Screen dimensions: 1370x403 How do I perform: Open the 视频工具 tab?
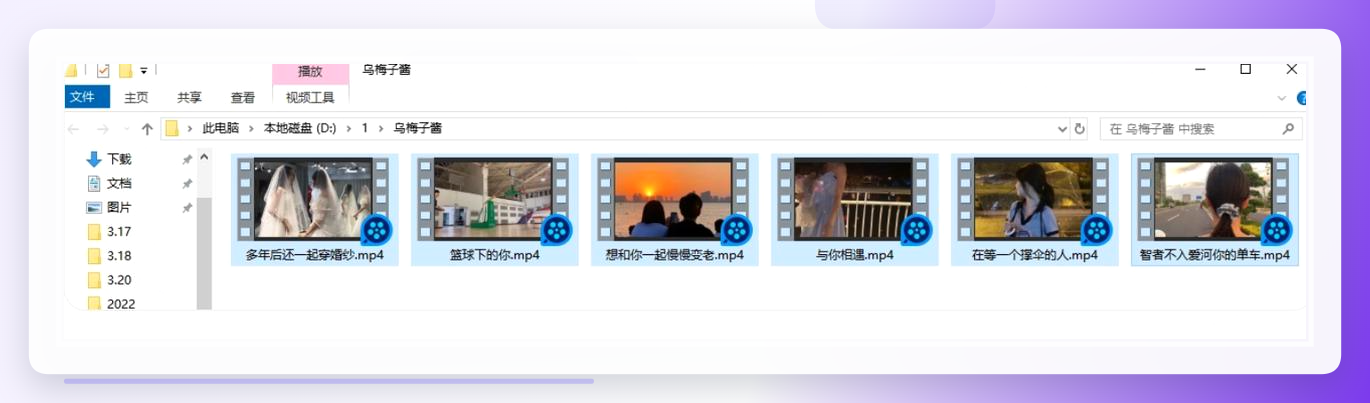[x=310, y=97]
